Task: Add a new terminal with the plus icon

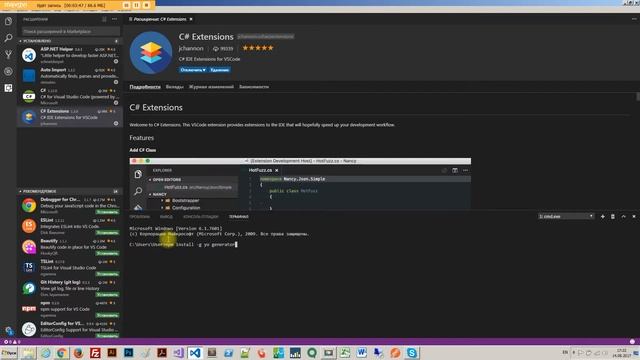Action: pyautogui.click(x=602, y=216)
